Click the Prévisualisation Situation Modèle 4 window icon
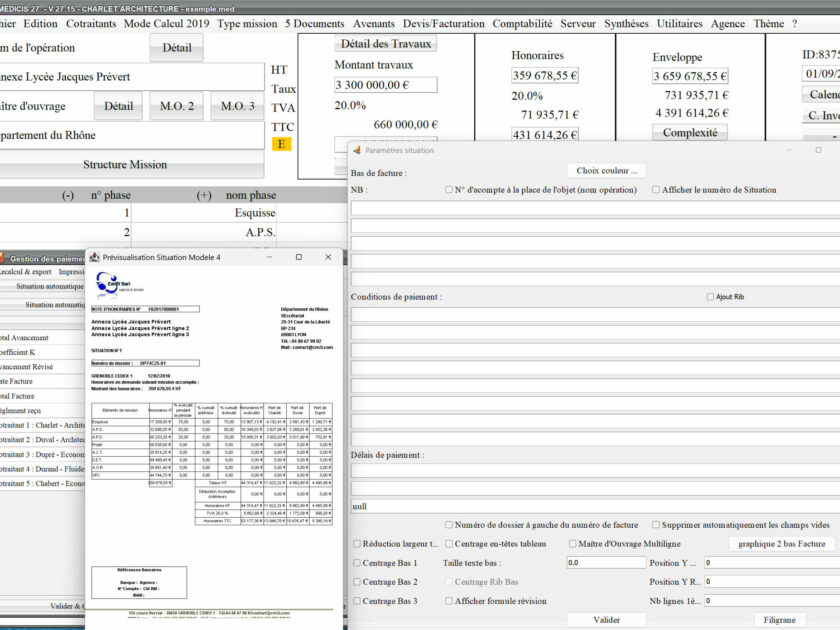840x630 pixels. (x=95, y=256)
